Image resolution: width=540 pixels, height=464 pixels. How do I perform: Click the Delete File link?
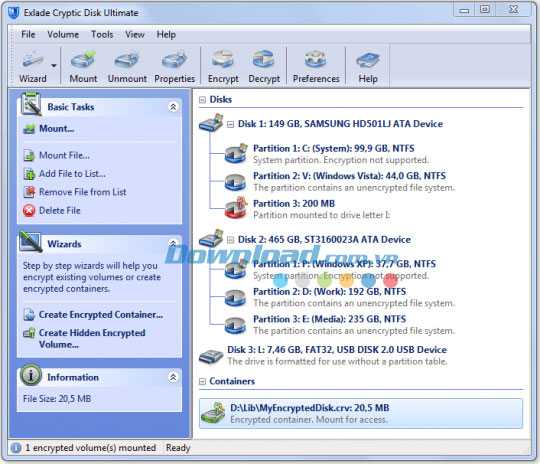click(x=60, y=210)
